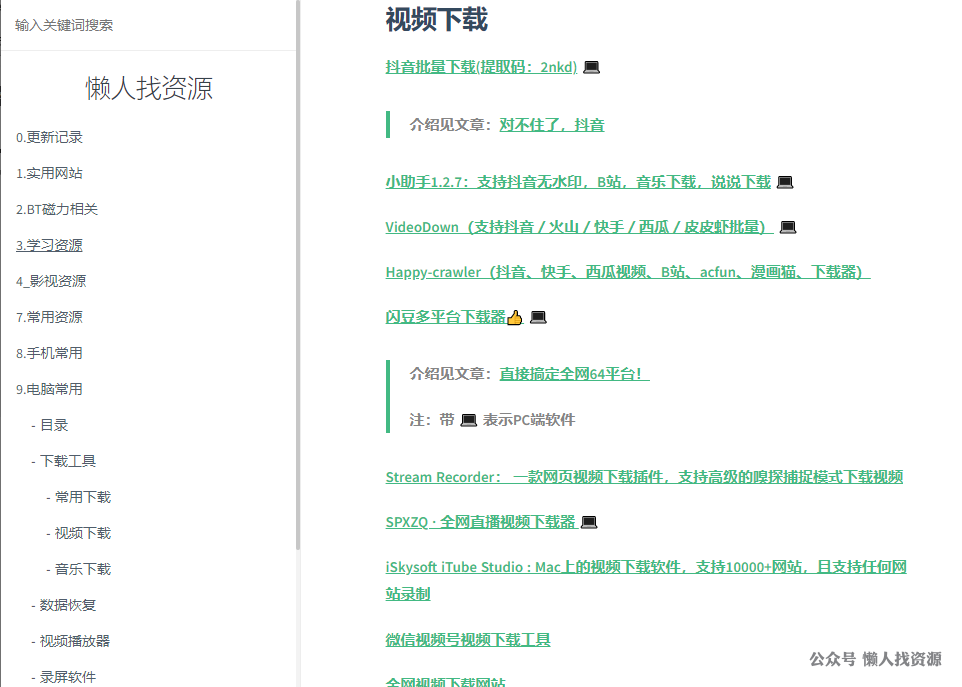Open the VideoDown batch download link
Viewport: 962px width, 687px height.
(579, 228)
